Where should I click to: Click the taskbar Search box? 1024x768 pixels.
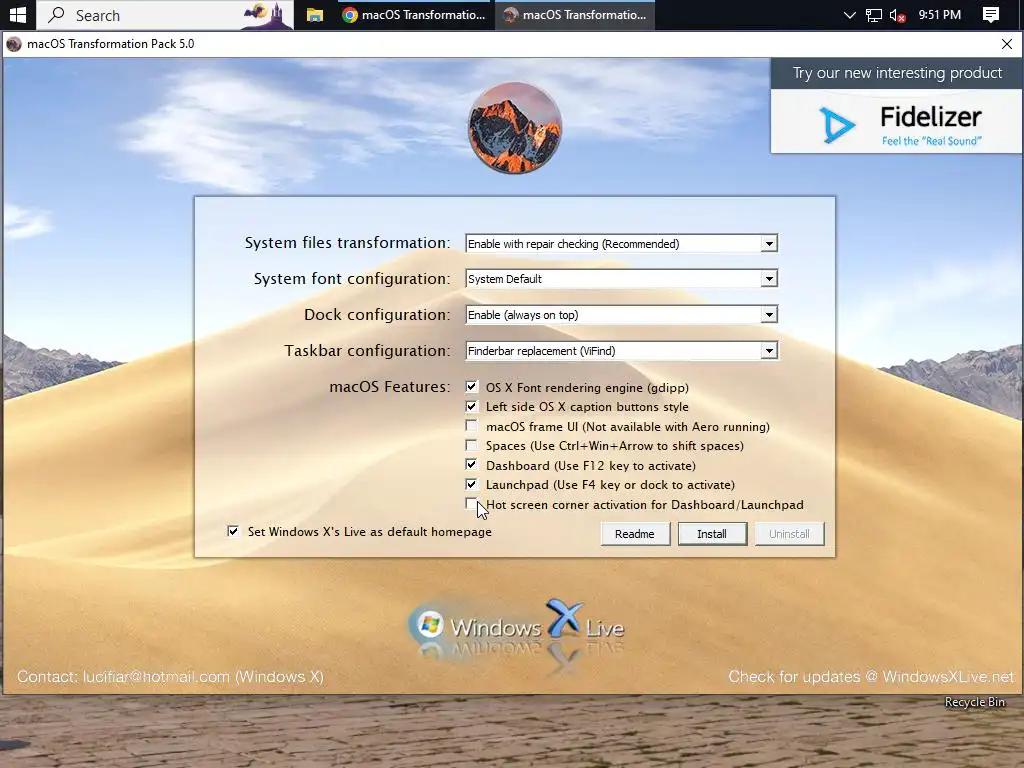[165, 14]
